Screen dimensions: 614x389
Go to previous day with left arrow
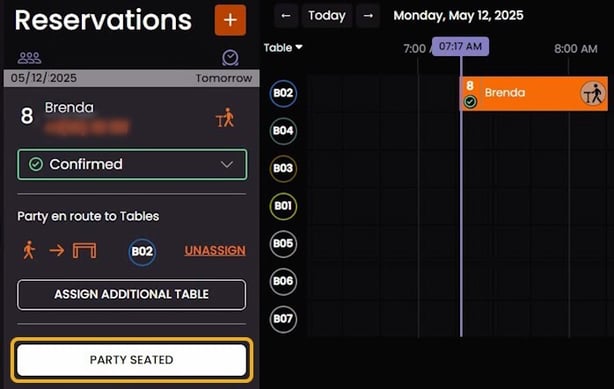[x=286, y=16]
